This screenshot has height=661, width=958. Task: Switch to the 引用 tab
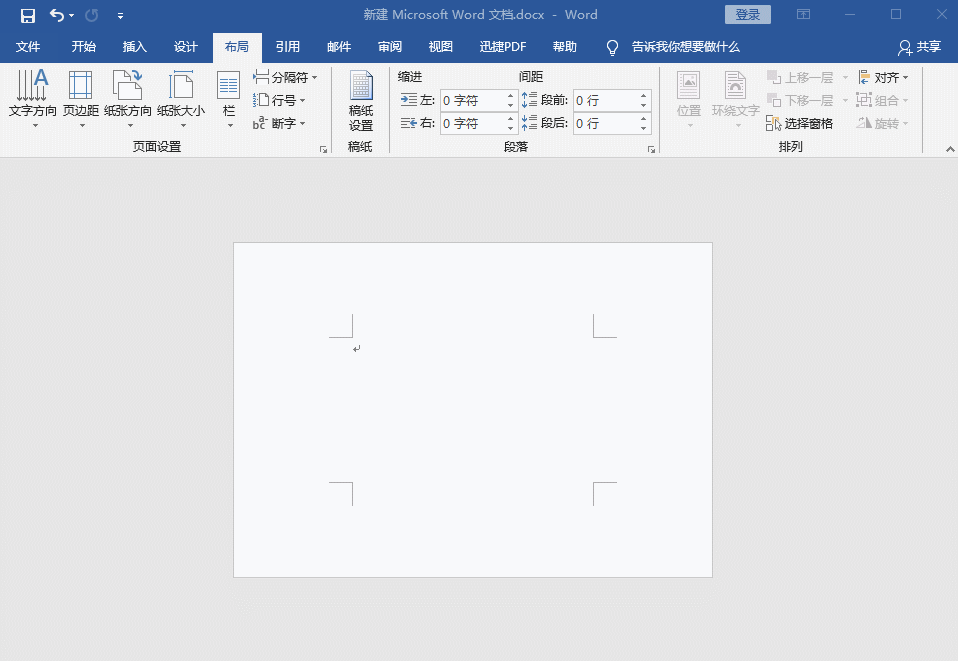coord(288,47)
